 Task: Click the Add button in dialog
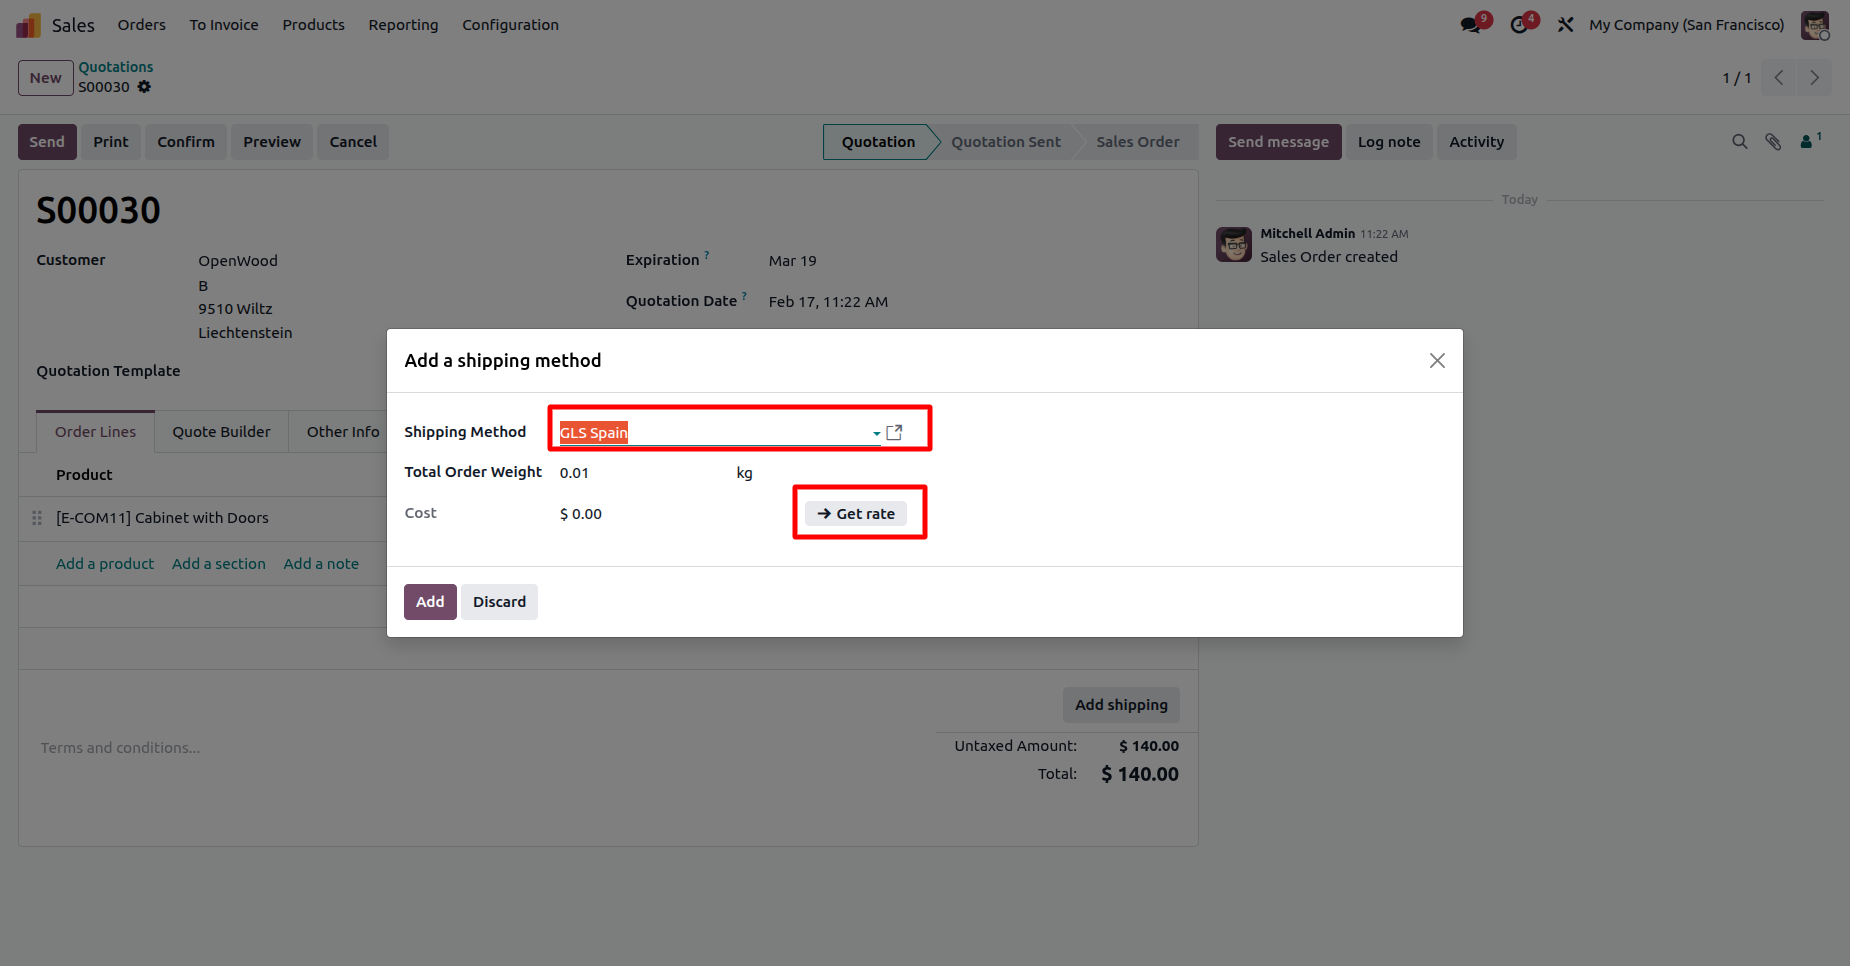tap(430, 602)
